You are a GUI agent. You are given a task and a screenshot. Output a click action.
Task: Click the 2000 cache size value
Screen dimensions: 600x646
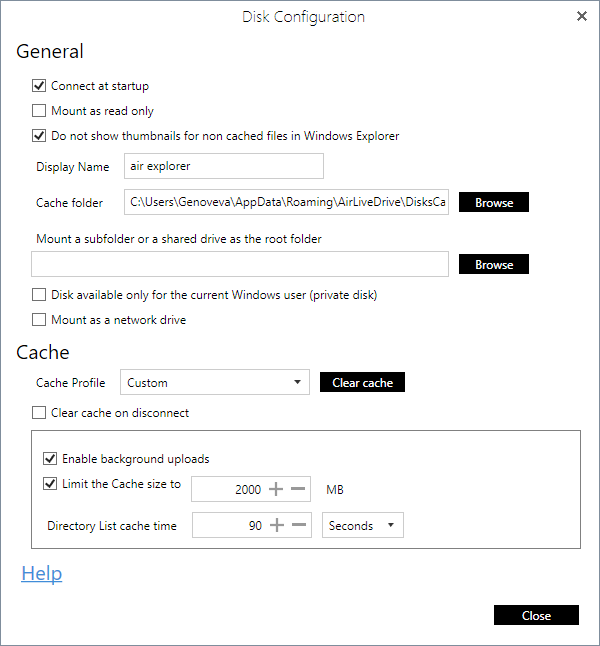248,489
